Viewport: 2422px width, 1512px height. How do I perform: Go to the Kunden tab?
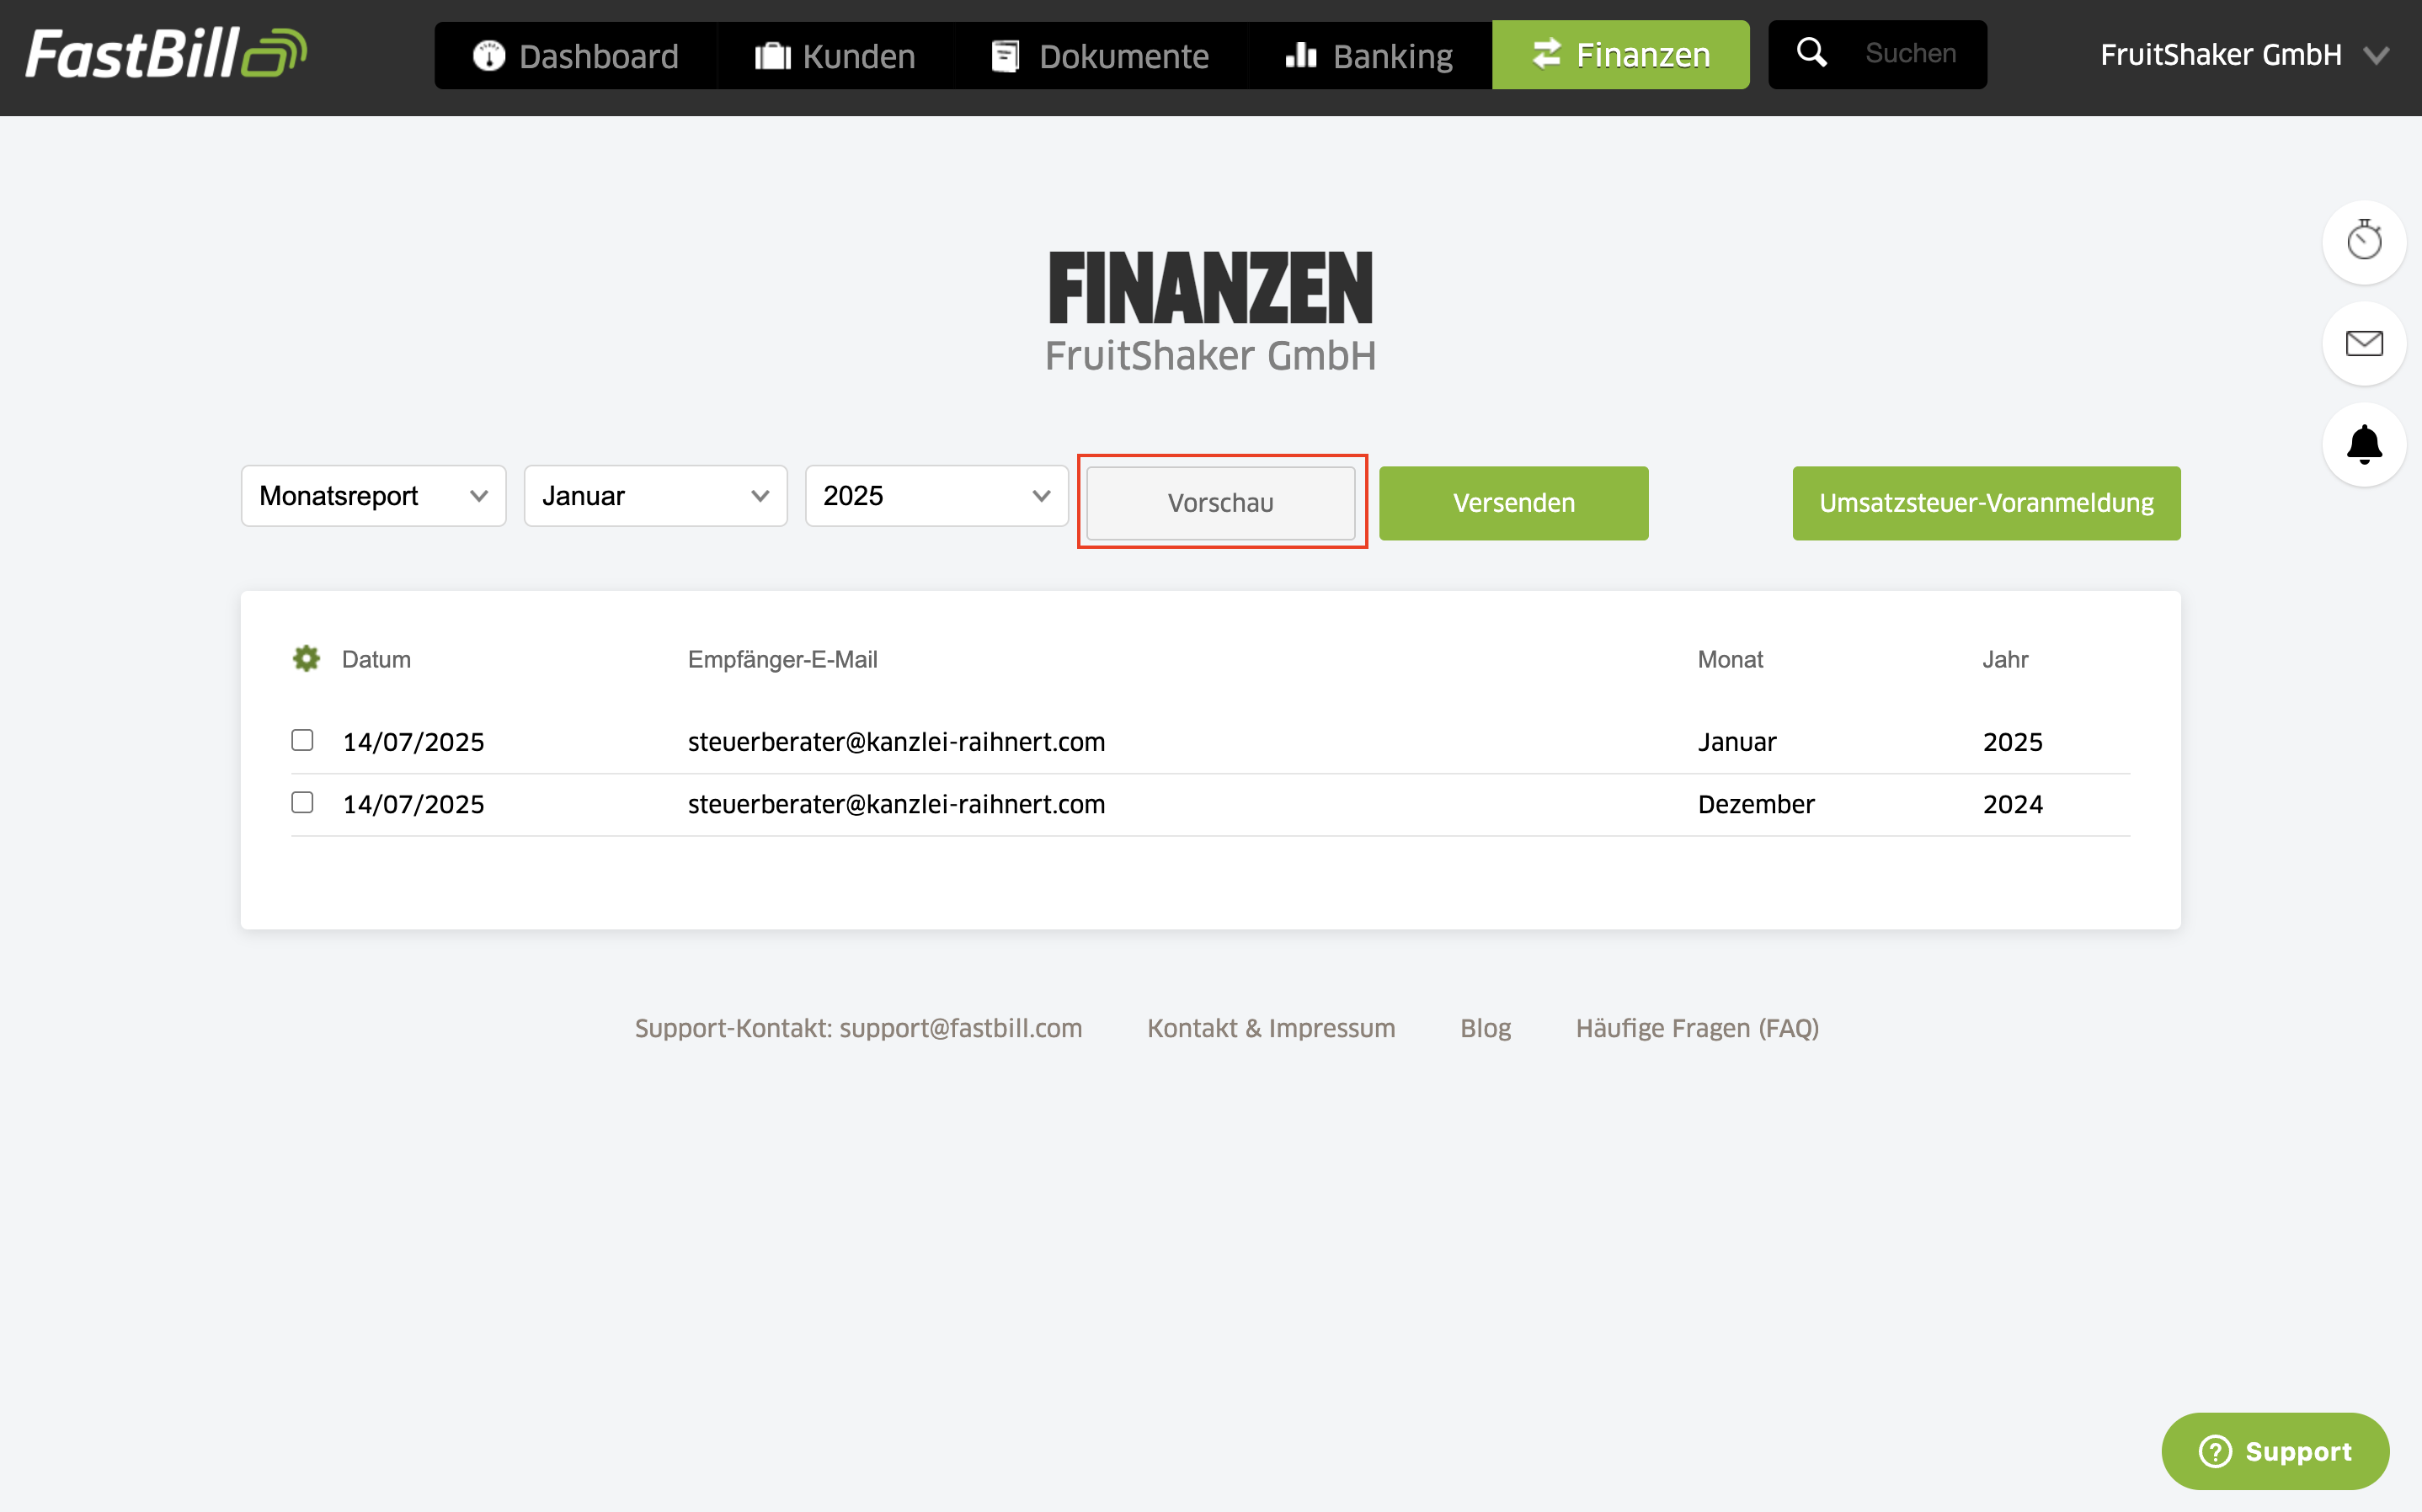(x=836, y=56)
